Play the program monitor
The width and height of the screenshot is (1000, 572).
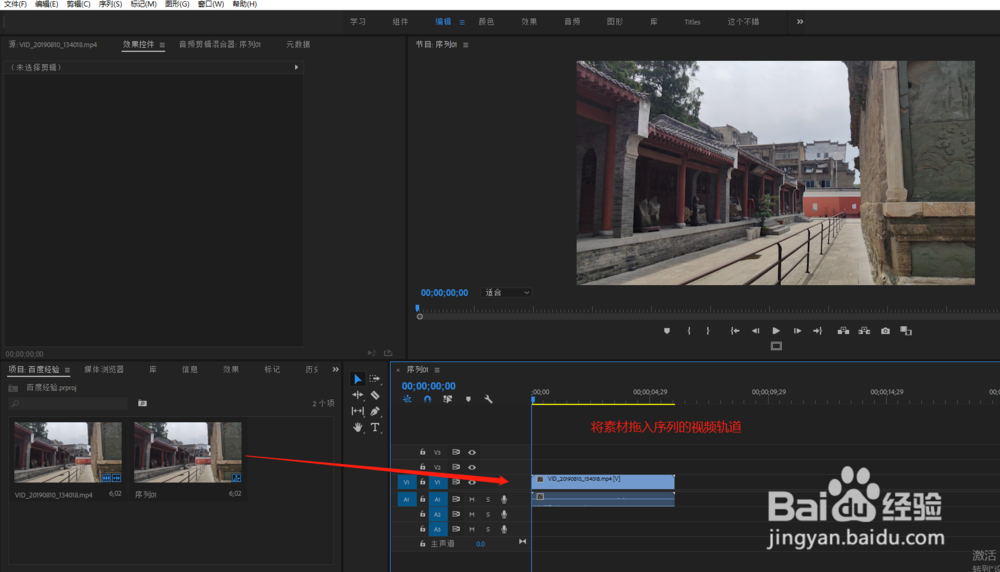776,331
